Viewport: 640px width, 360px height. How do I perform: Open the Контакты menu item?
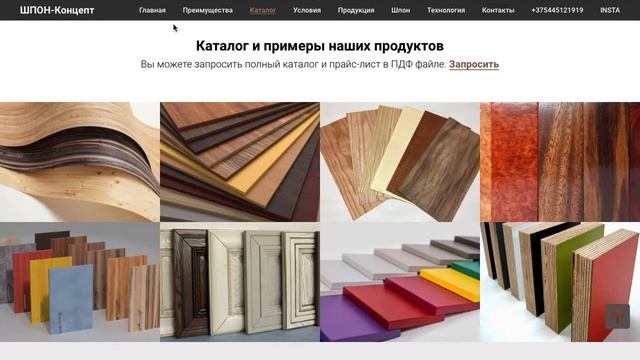pyautogui.click(x=498, y=10)
